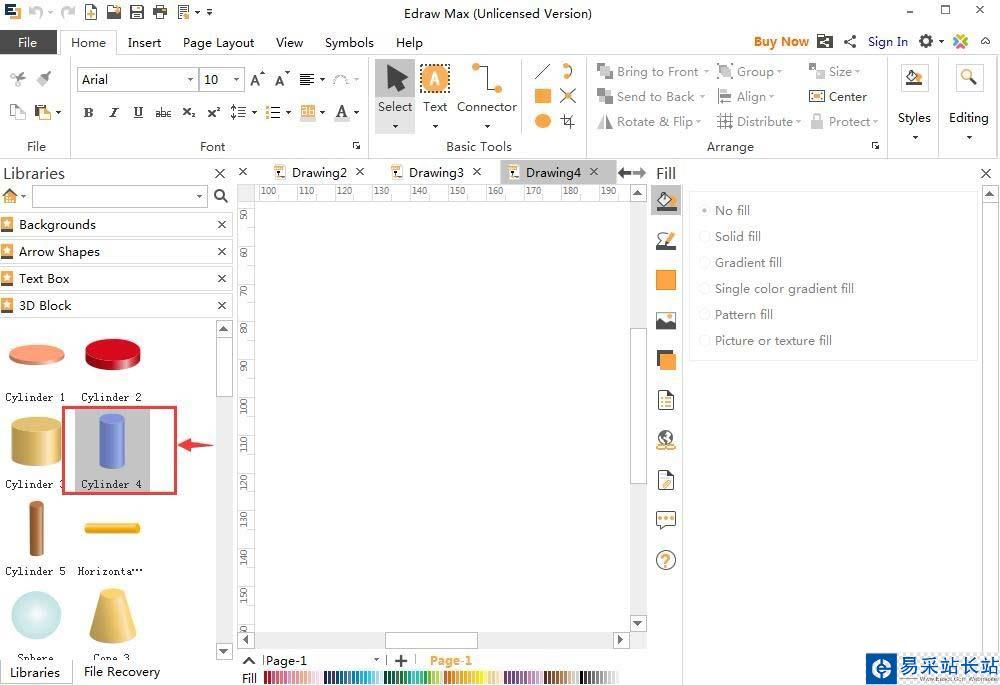Screen dimensions: 1000x685
Task: Apply underline formatting
Action: pos(138,112)
